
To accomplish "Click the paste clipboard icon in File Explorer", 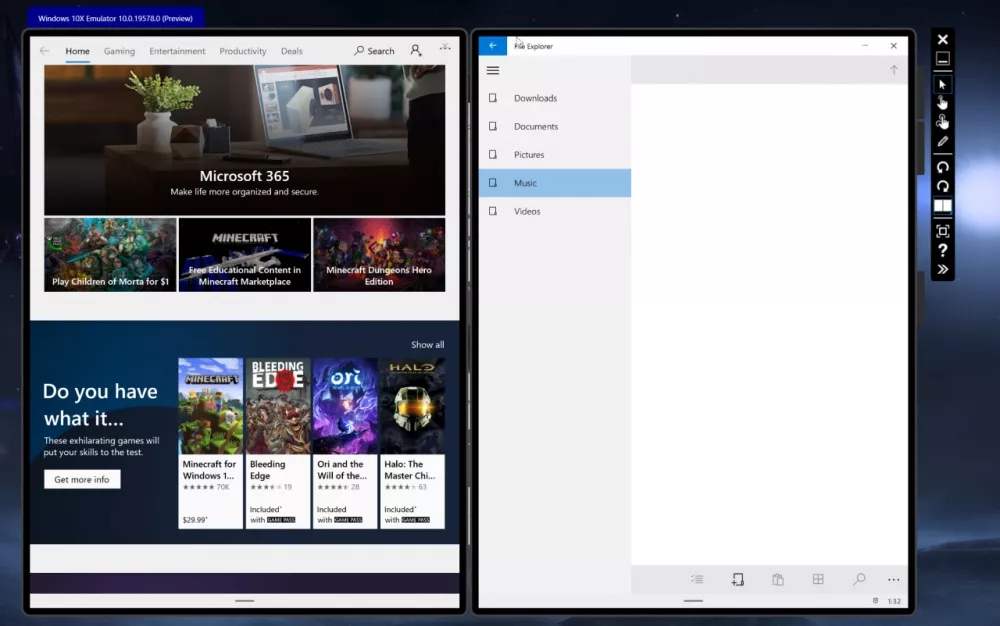I will (x=777, y=579).
